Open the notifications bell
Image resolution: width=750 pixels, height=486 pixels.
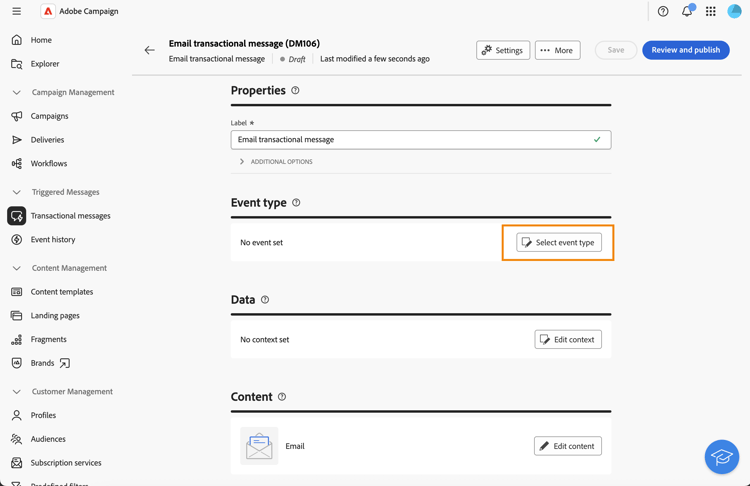point(687,11)
